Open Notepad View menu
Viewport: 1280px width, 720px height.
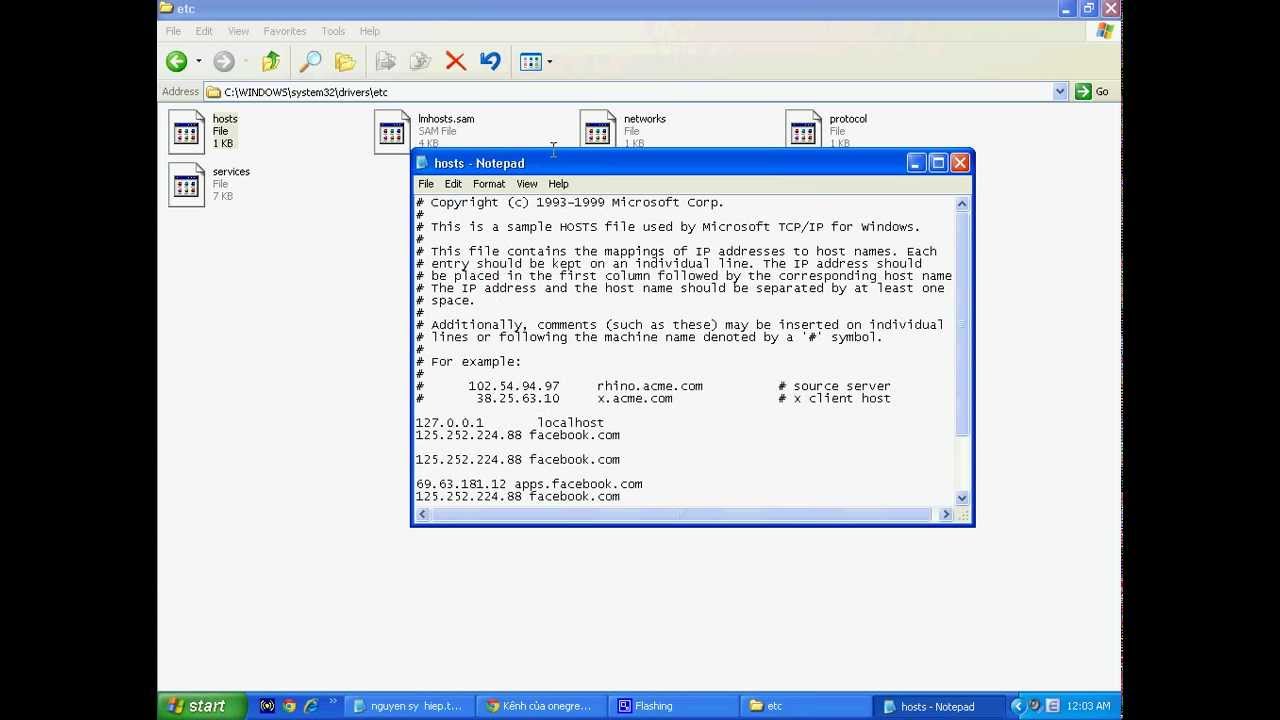click(x=527, y=184)
